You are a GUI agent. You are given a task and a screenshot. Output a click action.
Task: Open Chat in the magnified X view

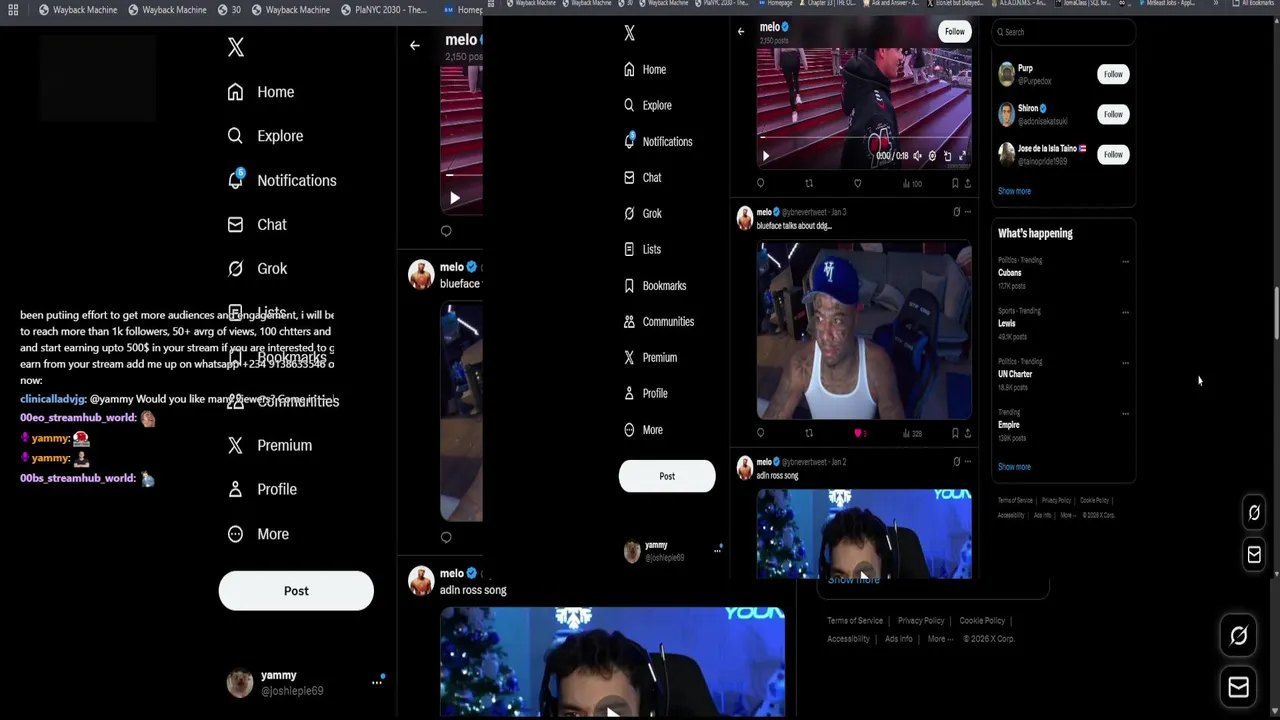pyautogui.click(x=257, y=225)
